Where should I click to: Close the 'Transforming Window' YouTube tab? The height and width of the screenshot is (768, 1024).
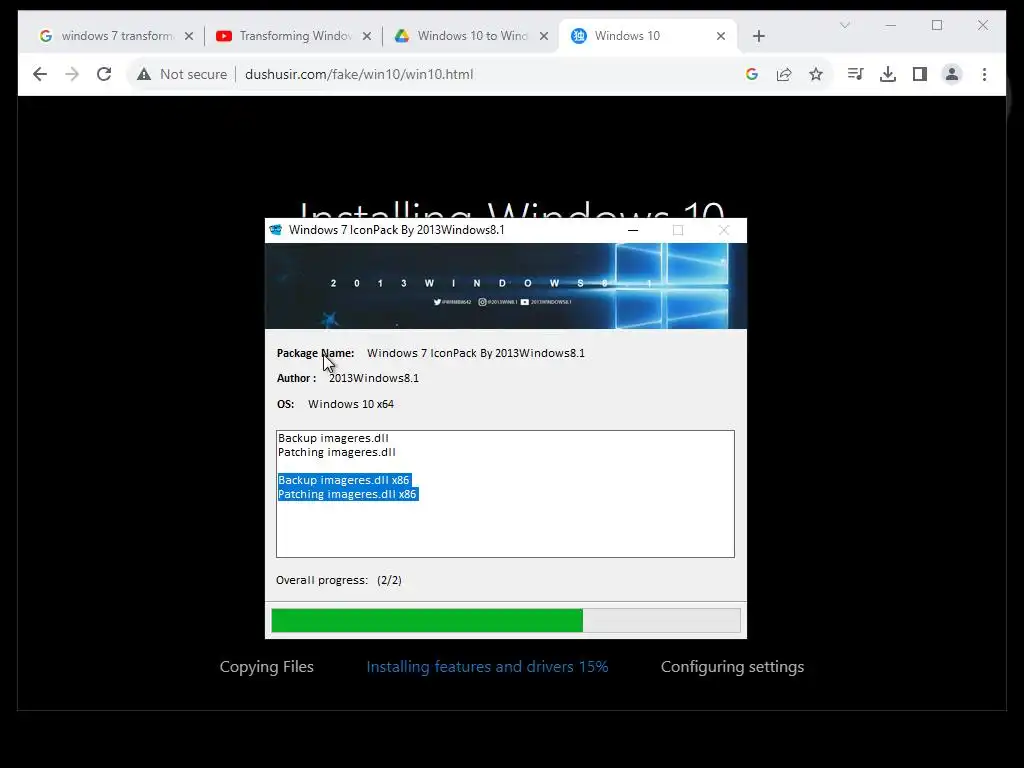tap(366, 37)
